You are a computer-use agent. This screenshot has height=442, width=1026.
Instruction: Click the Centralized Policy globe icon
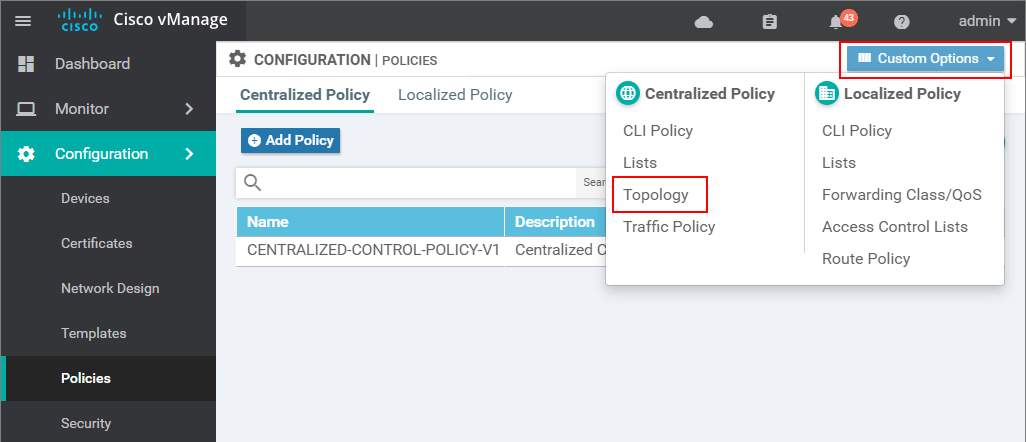[x=627, y=94]
